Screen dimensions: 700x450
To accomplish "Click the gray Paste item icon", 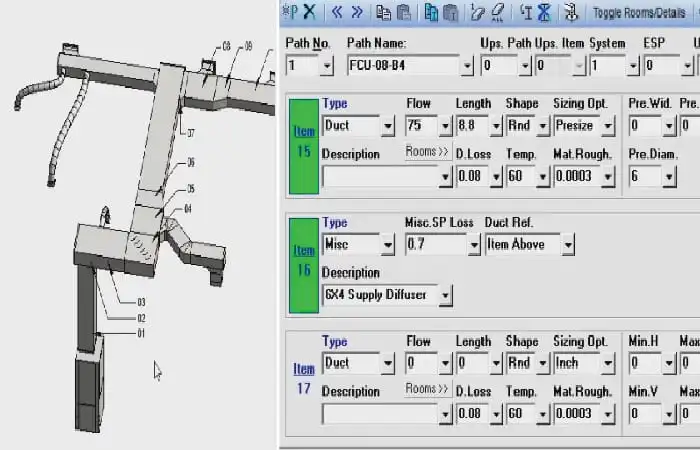I will pyautogui.click(x=404, y=12).
